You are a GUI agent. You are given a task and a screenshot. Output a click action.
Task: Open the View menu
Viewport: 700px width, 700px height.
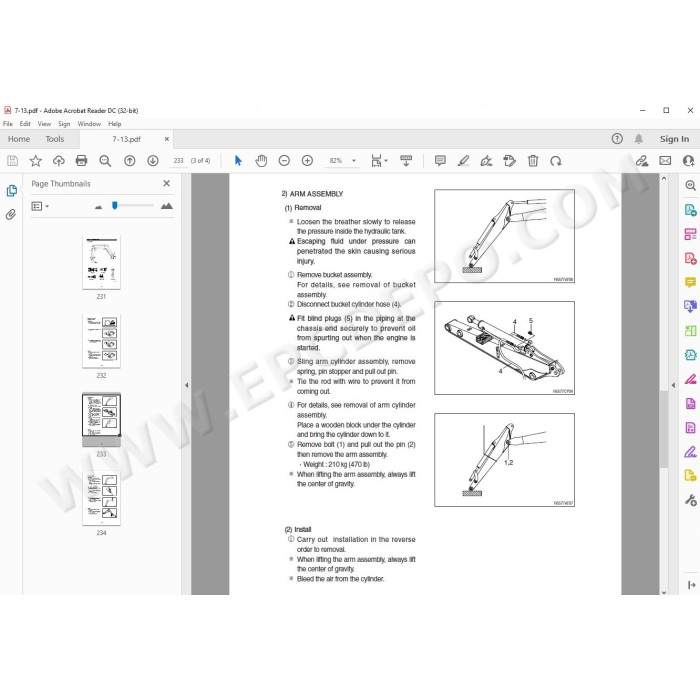pyautogui.click(x=44, y=124)
